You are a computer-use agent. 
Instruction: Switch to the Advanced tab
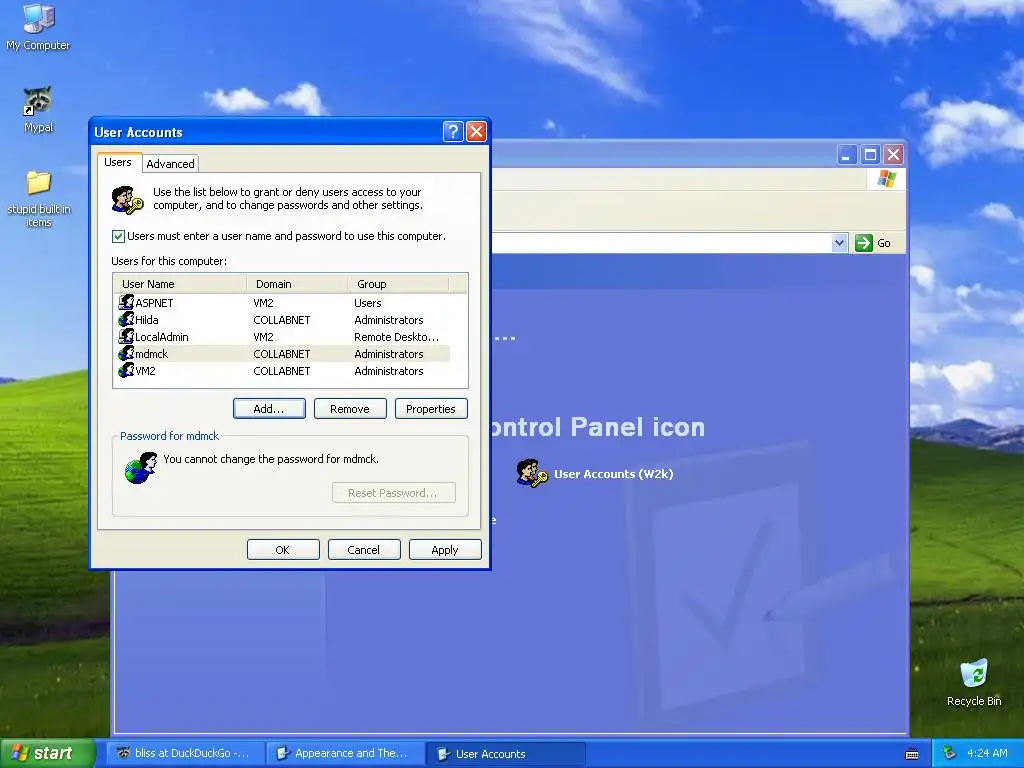click(170, 163)
